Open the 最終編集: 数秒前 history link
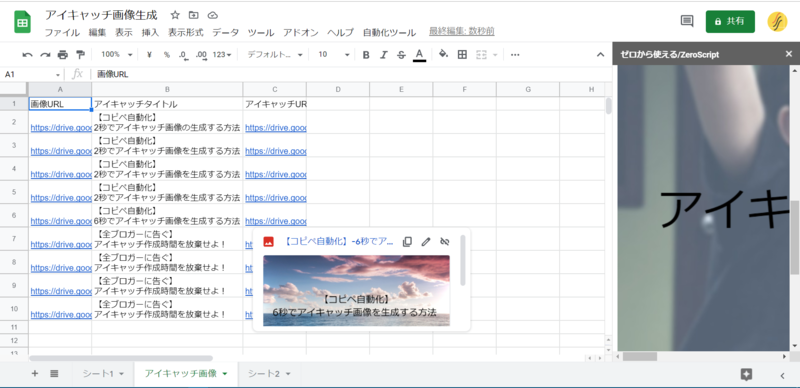The width and height of the screenshot is (800, 388). click(x=462, y=32)
